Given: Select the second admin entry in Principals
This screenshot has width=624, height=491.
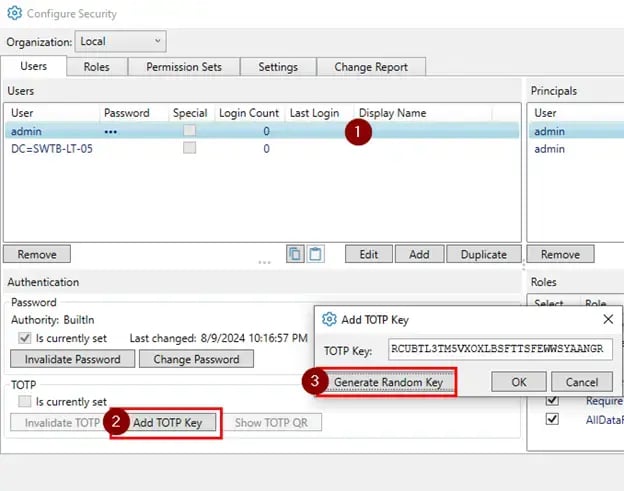Looking at the screenshot, I should point(576,148).
